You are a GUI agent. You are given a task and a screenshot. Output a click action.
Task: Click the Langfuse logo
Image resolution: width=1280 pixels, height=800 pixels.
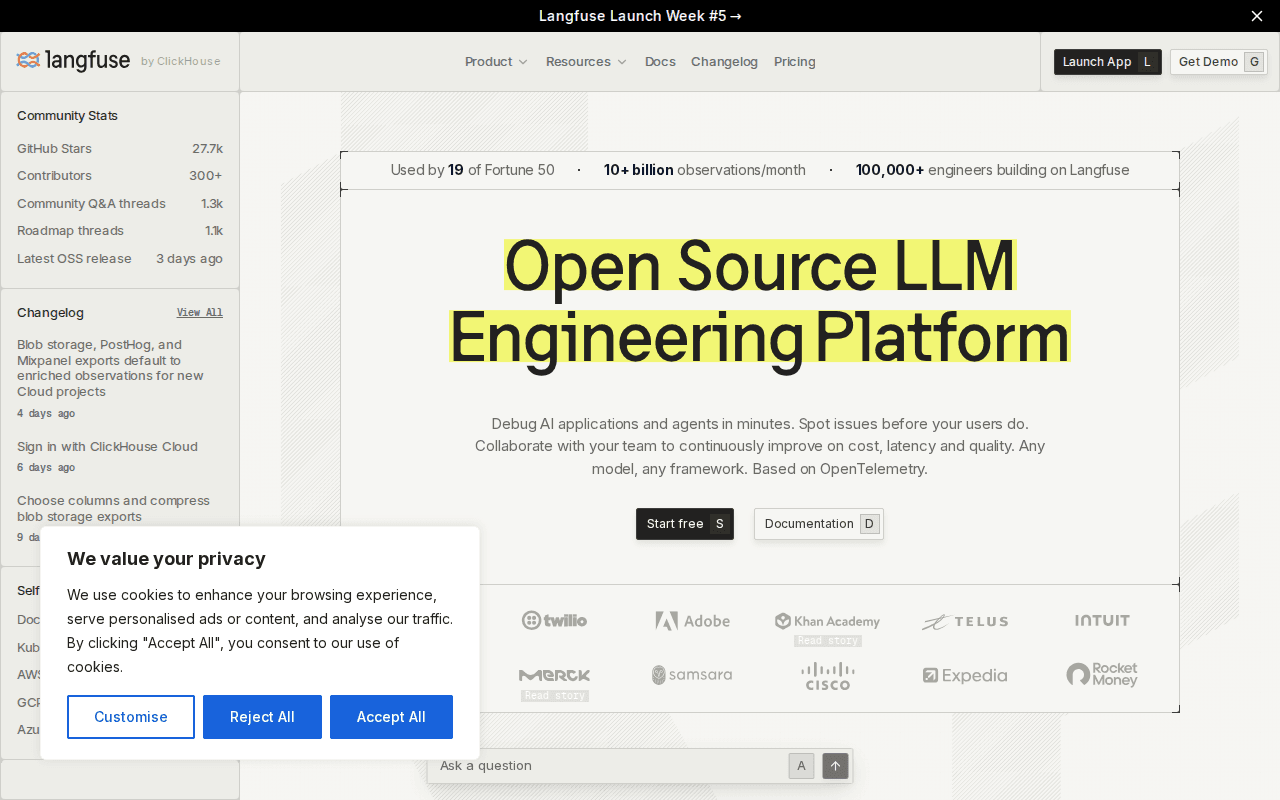(73, 61)
